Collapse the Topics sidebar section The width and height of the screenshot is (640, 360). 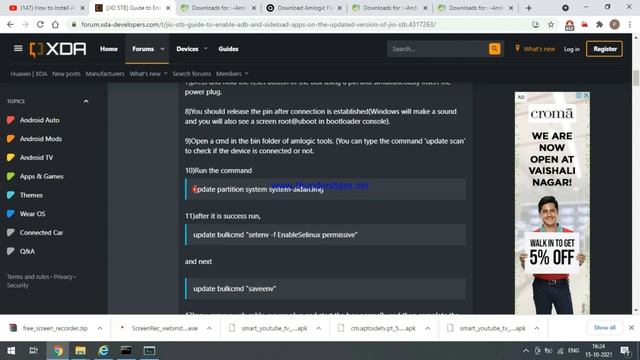pos(86,101)
